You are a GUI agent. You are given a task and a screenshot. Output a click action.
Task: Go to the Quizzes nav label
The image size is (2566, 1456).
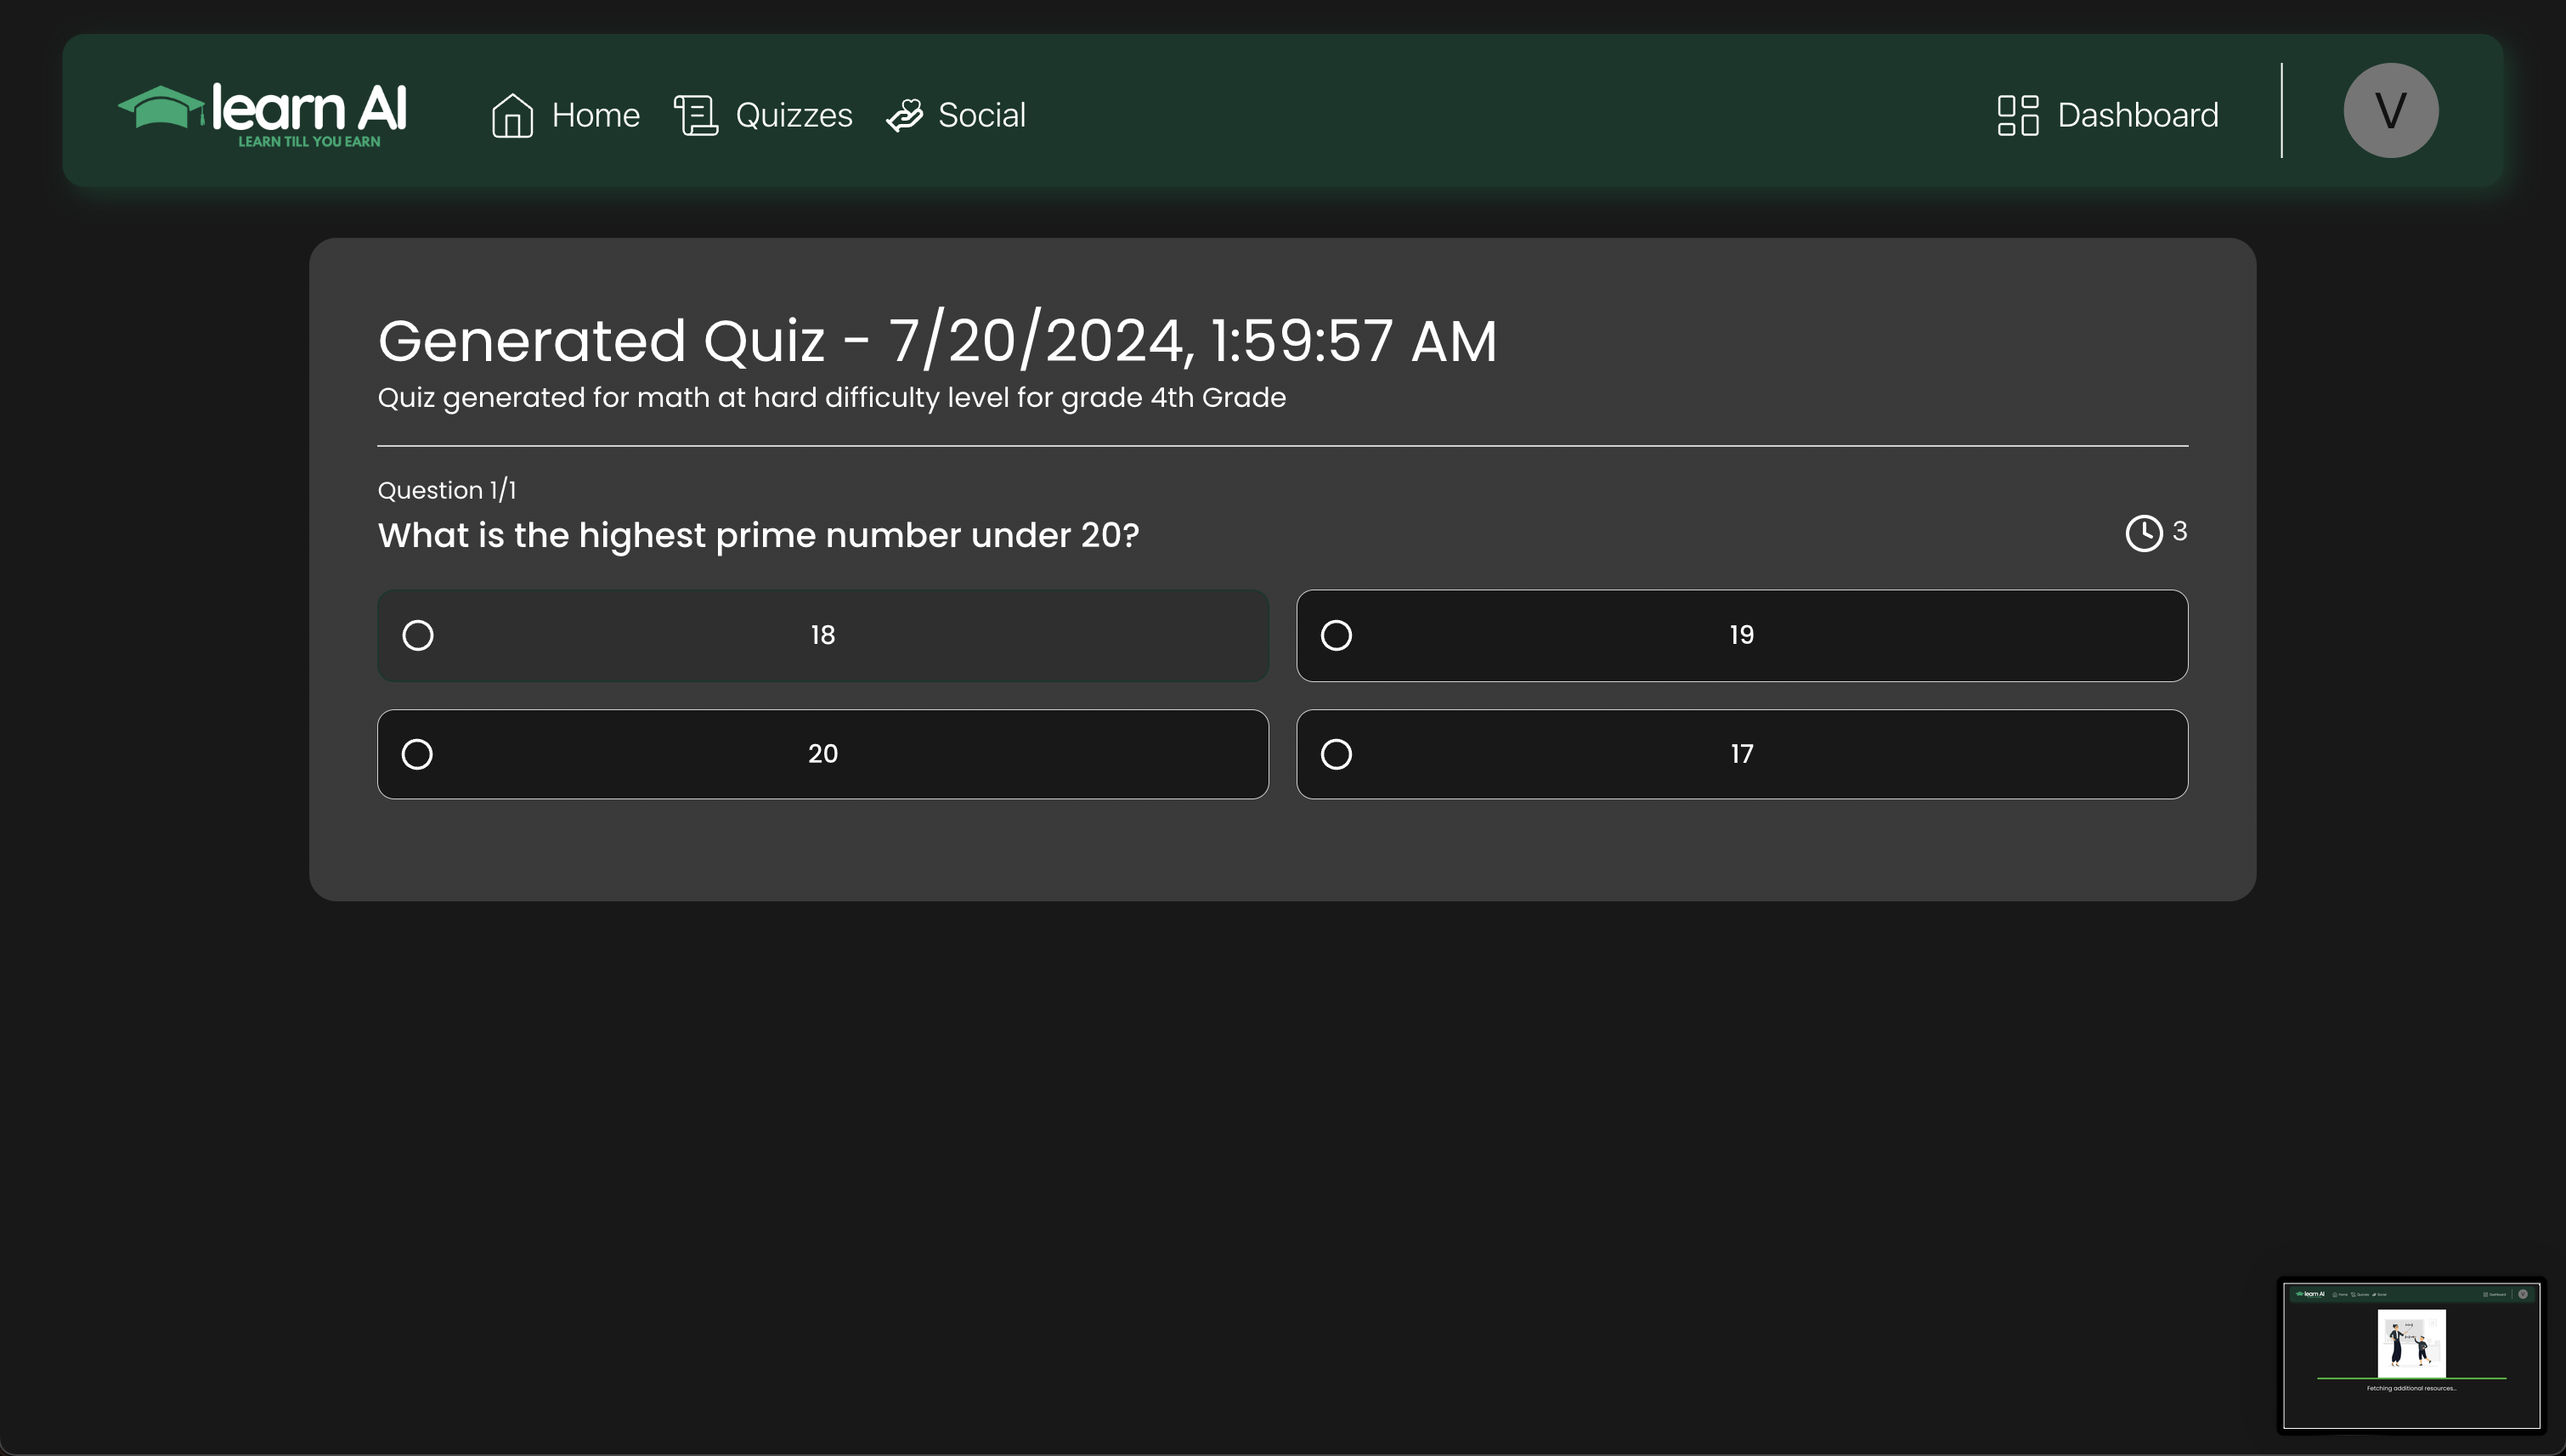(x=793, y=115)
